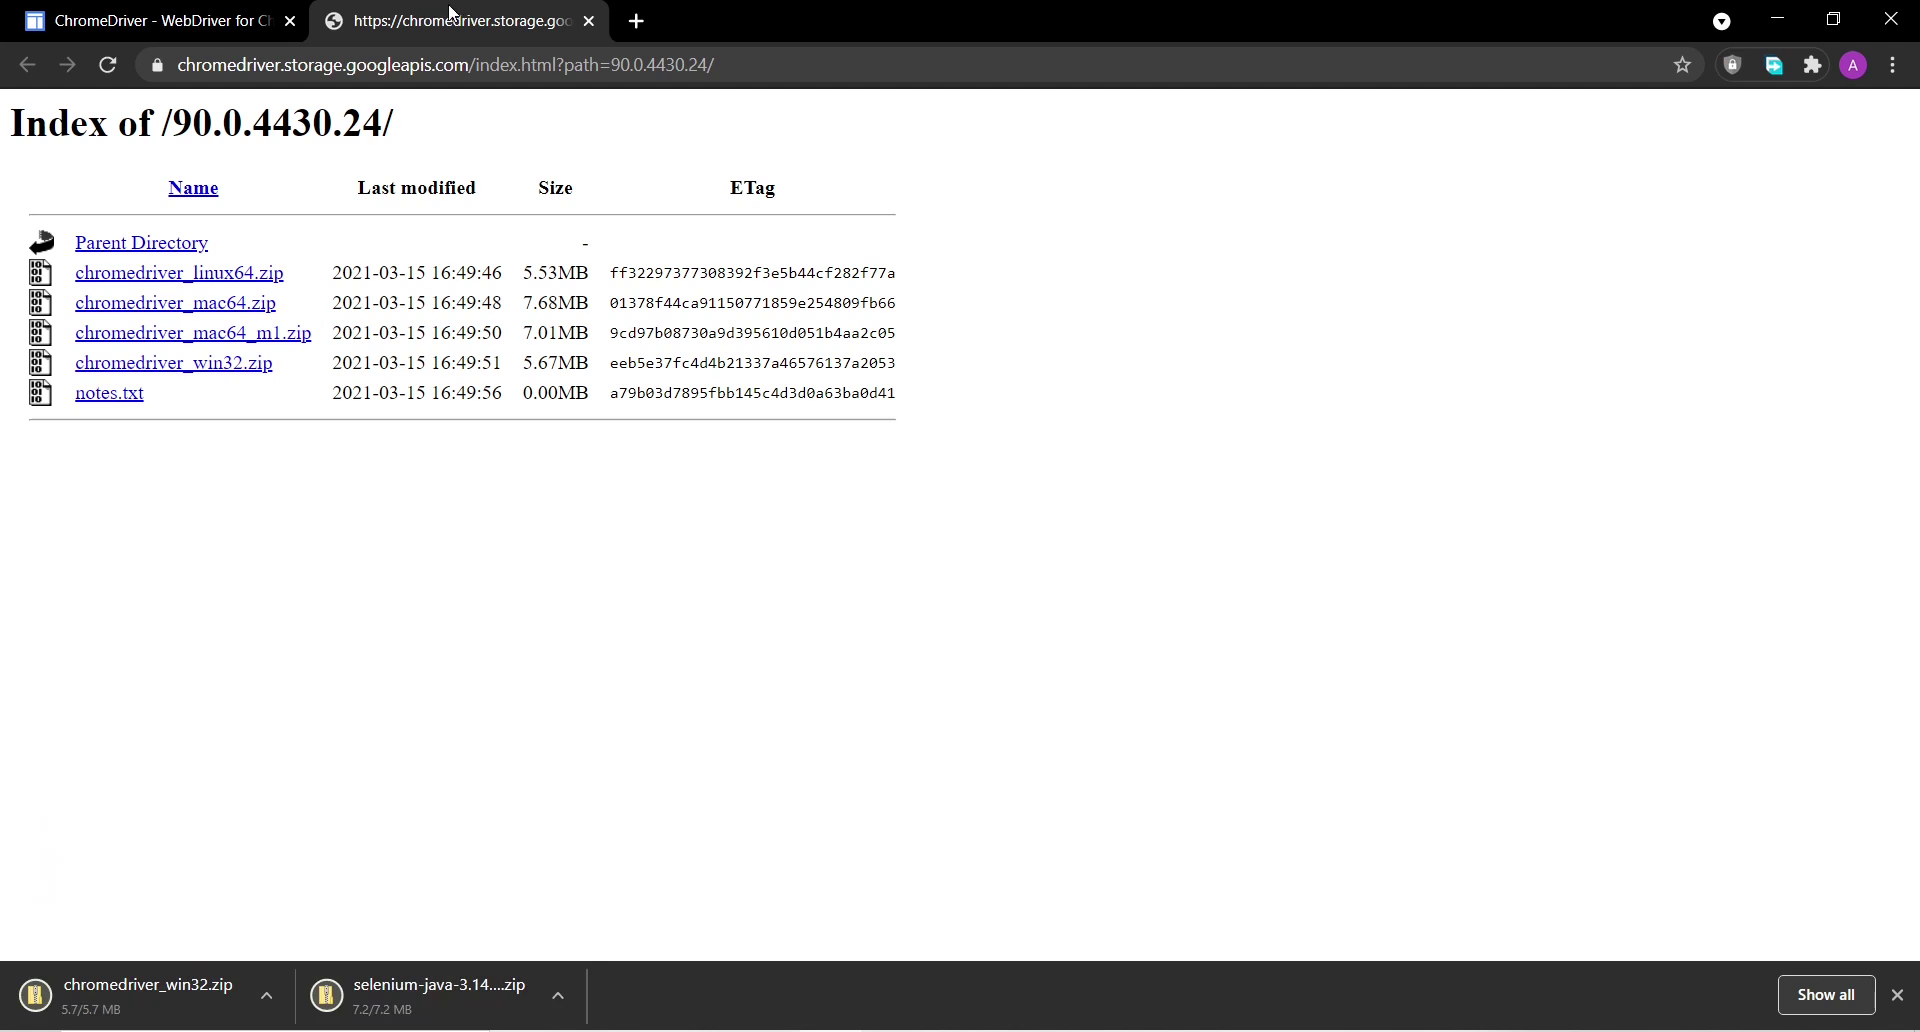Go back to the previous page
Image resolution: width=1920 pixels, height=1032 pixels.
(x=27, y=65)
